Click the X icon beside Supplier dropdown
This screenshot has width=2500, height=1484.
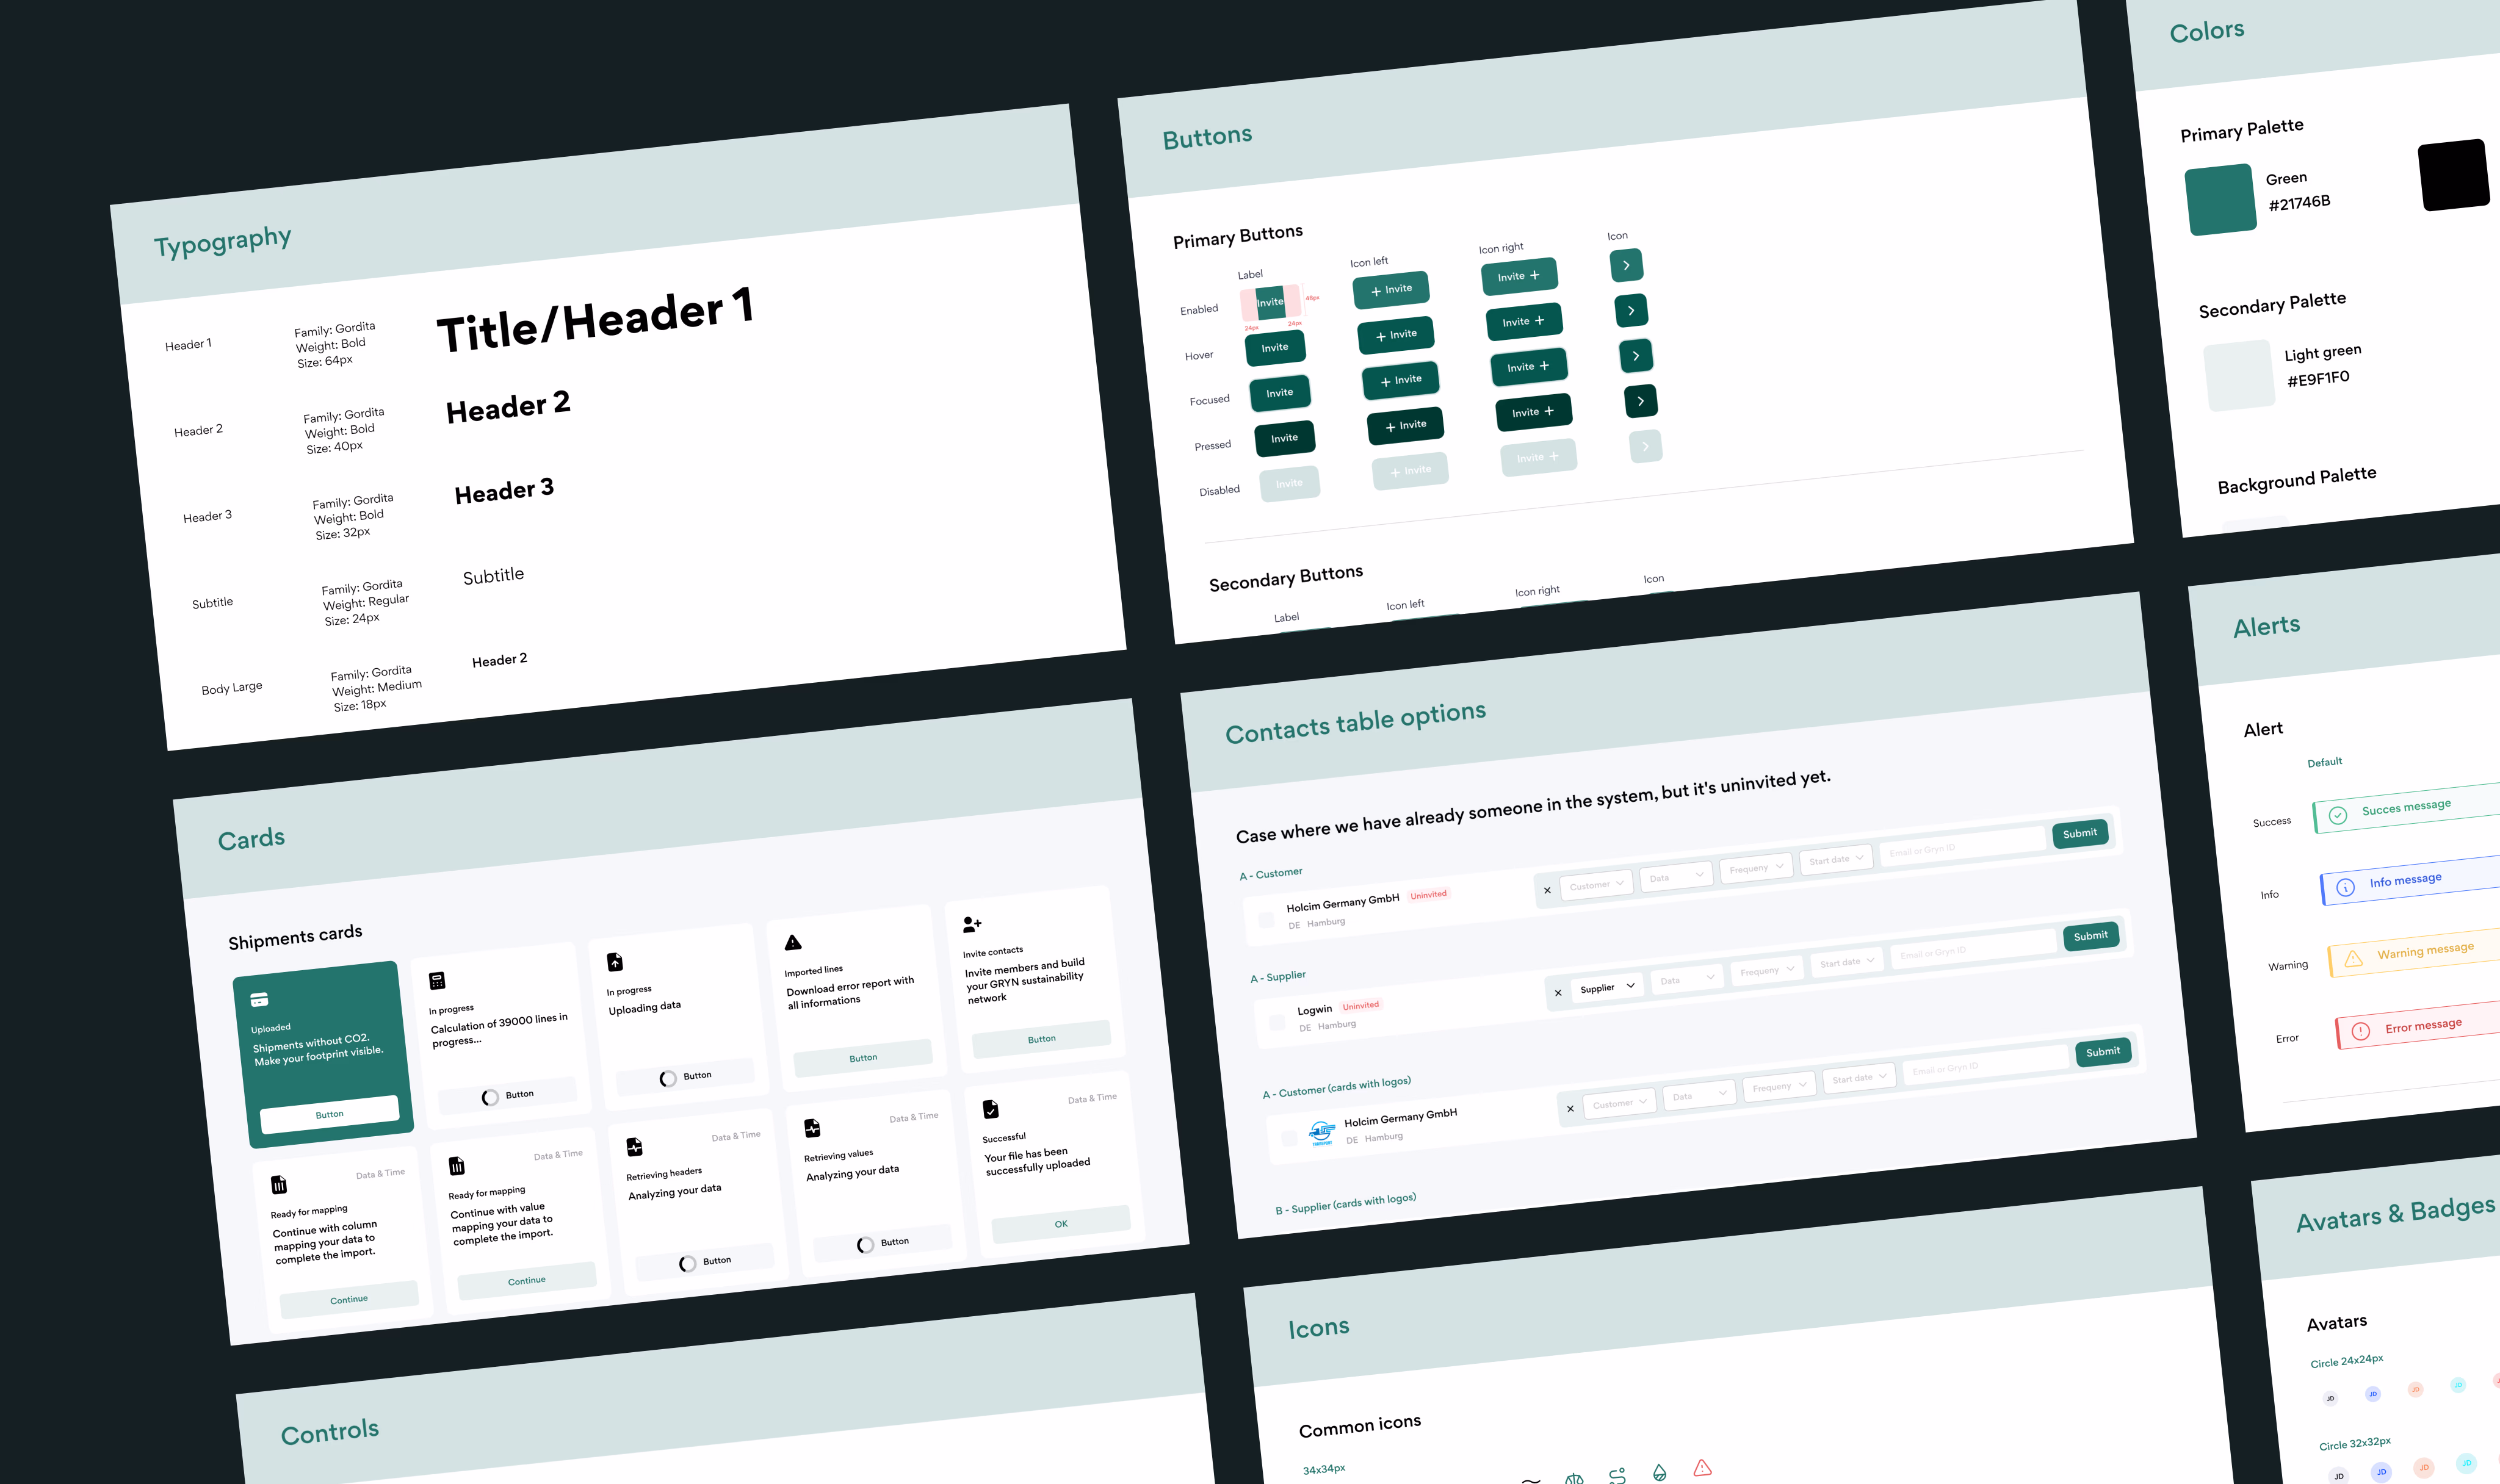click(1558, 993)
